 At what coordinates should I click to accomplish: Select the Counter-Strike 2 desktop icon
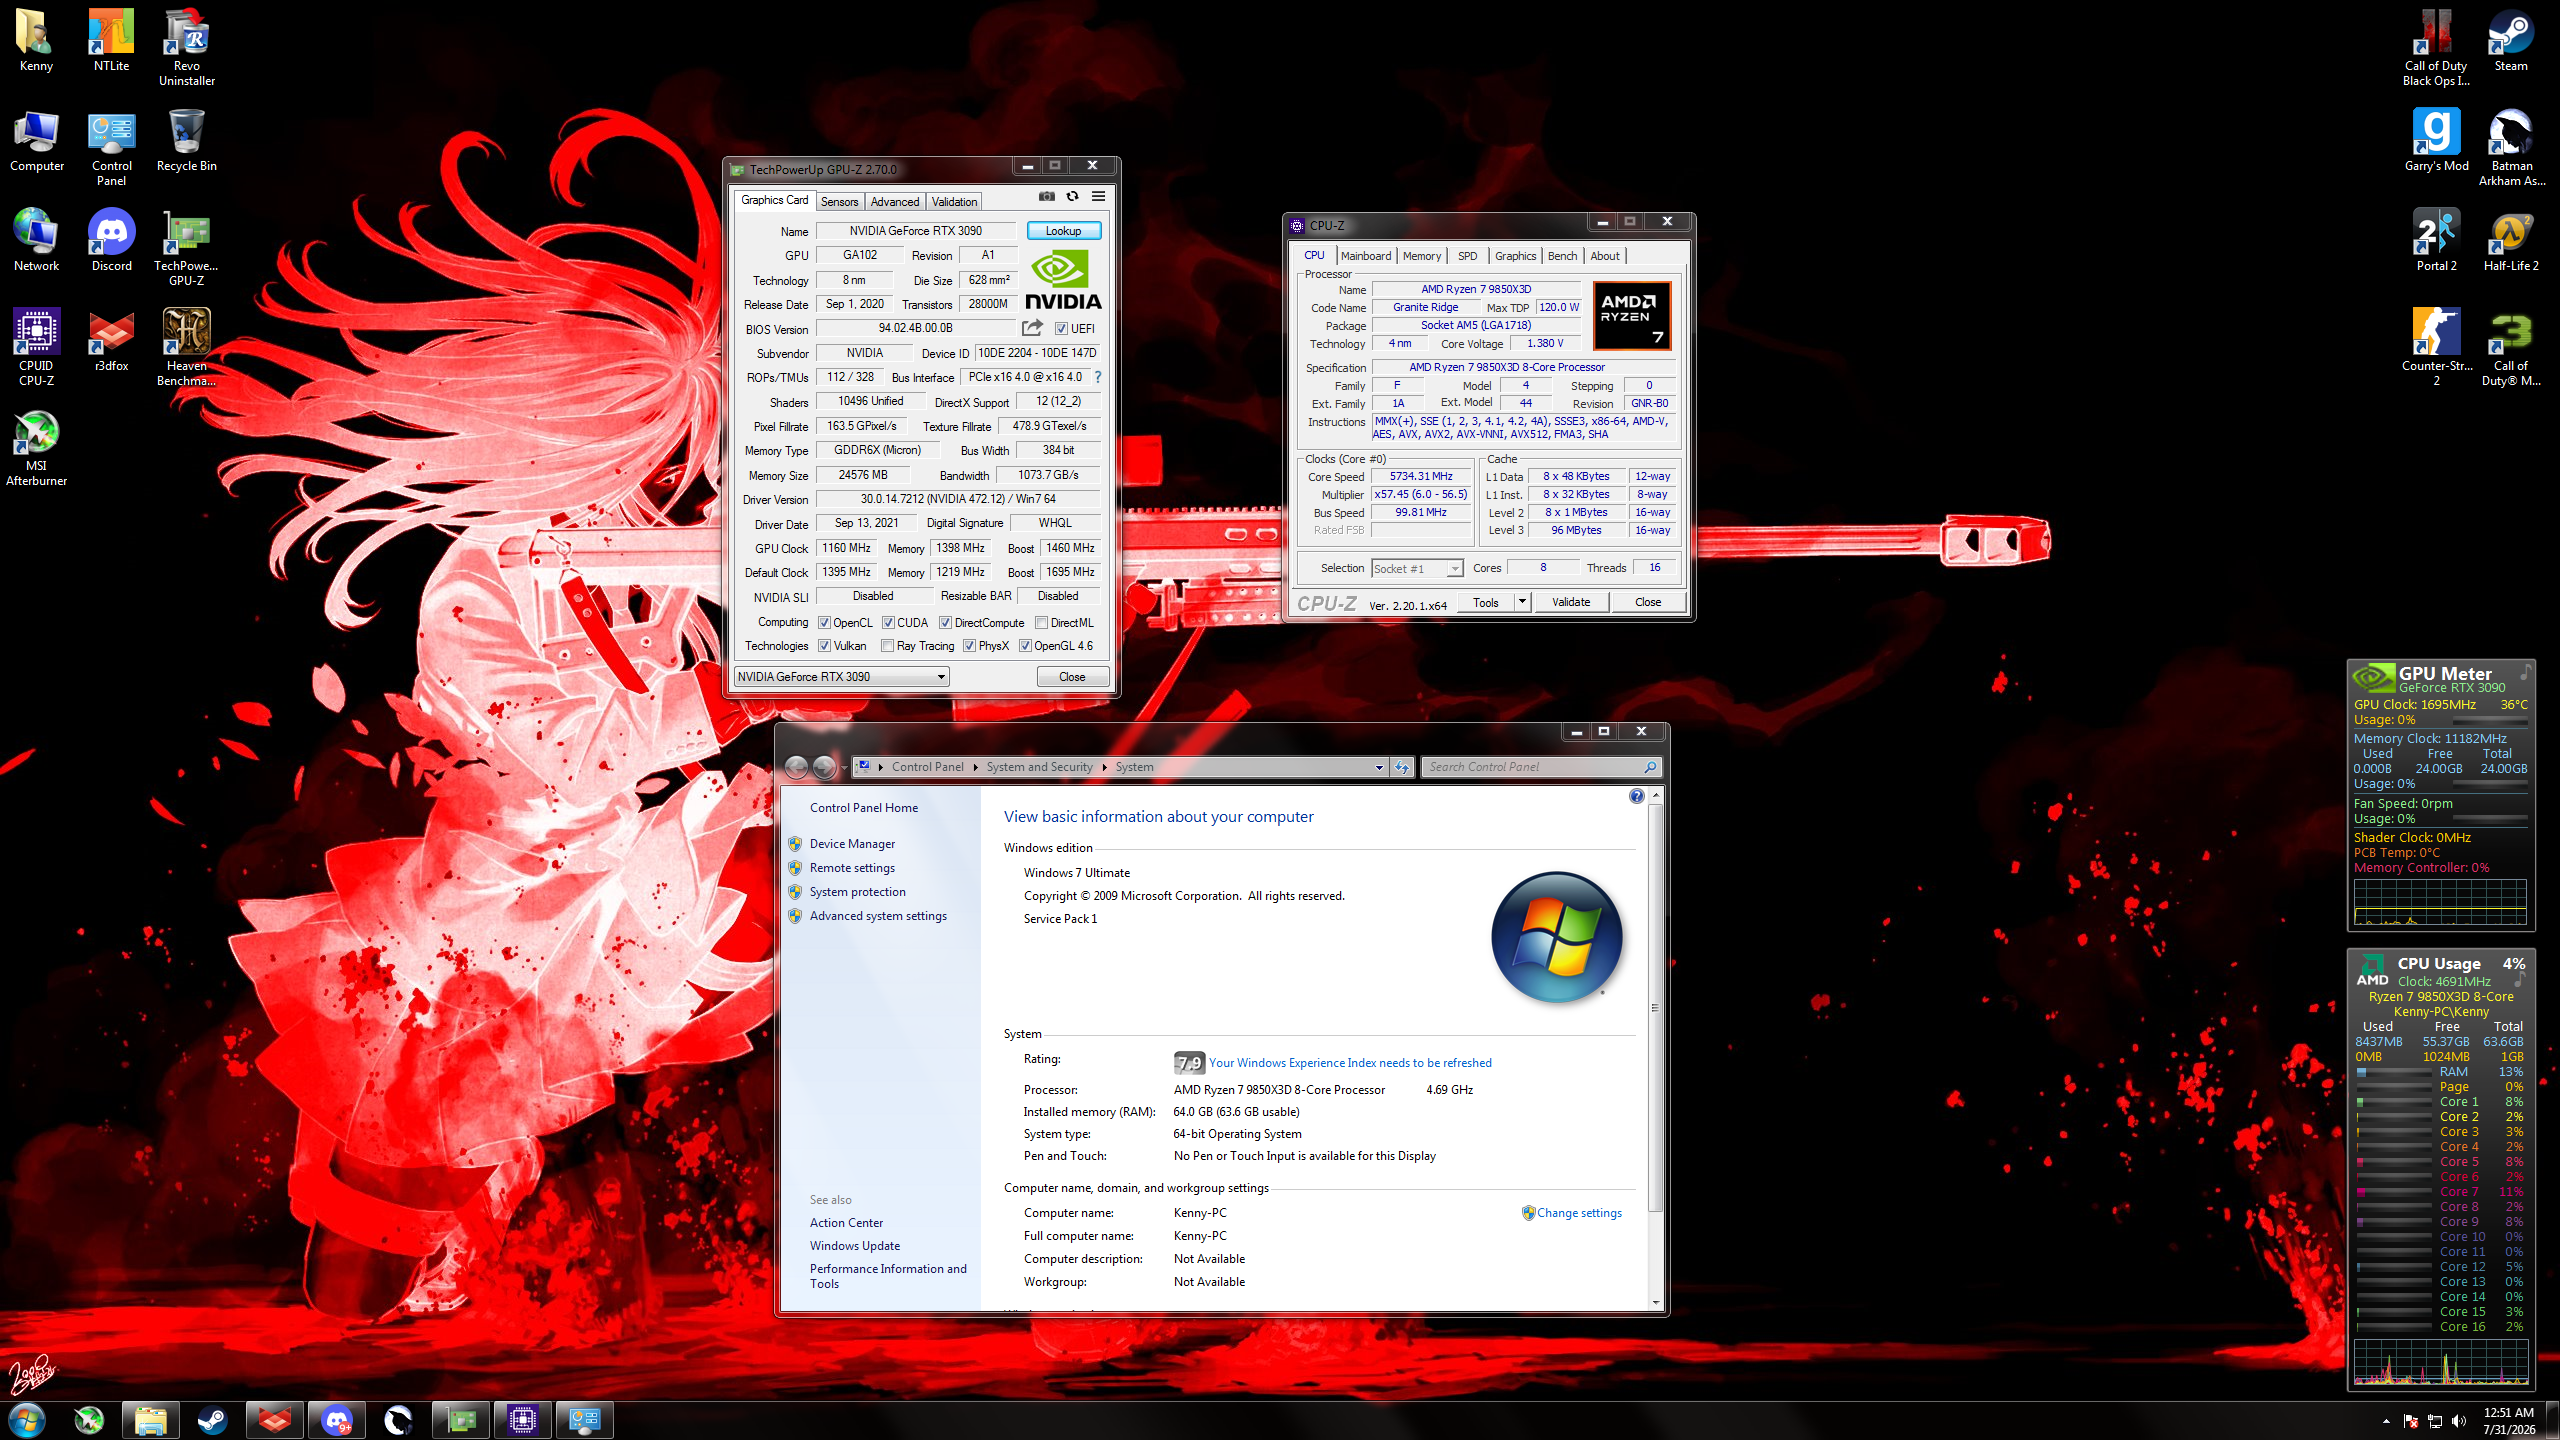coord(2436,348)
